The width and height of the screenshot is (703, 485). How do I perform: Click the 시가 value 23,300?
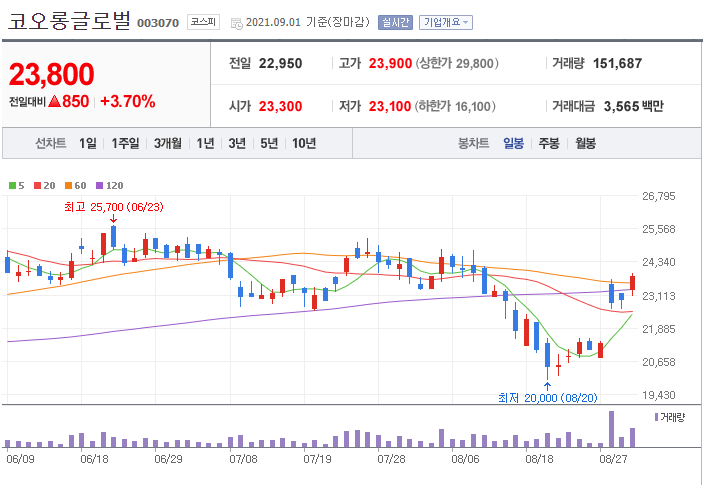281,107
